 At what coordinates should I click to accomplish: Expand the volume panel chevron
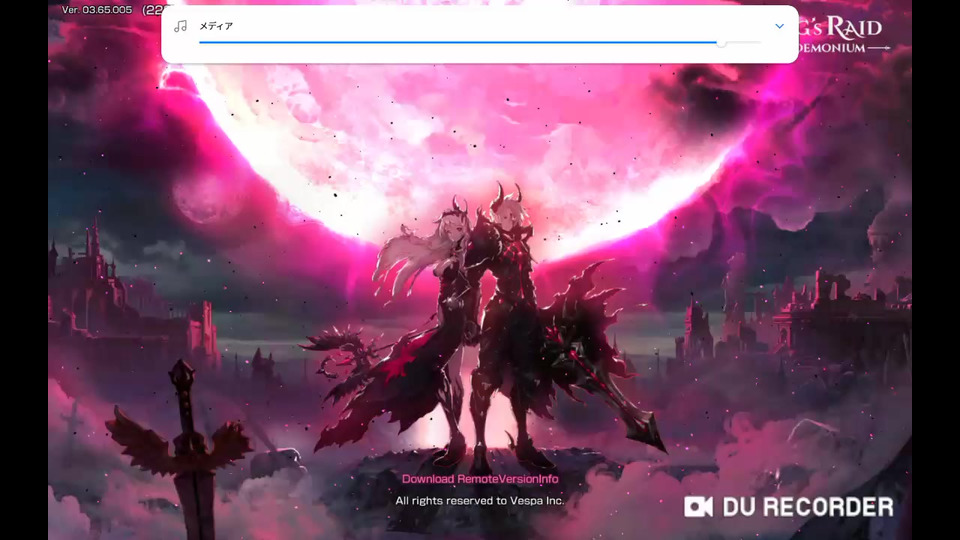[x=779, y=26]
